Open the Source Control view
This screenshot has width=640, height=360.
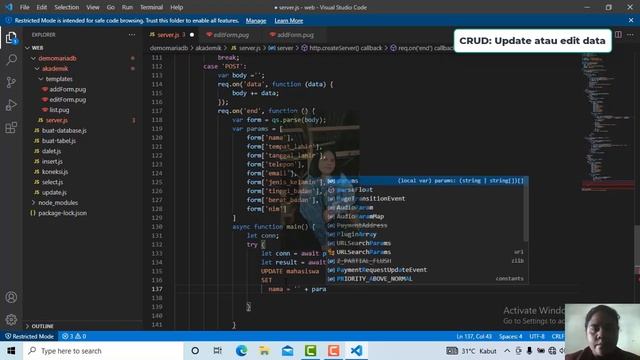11,82
